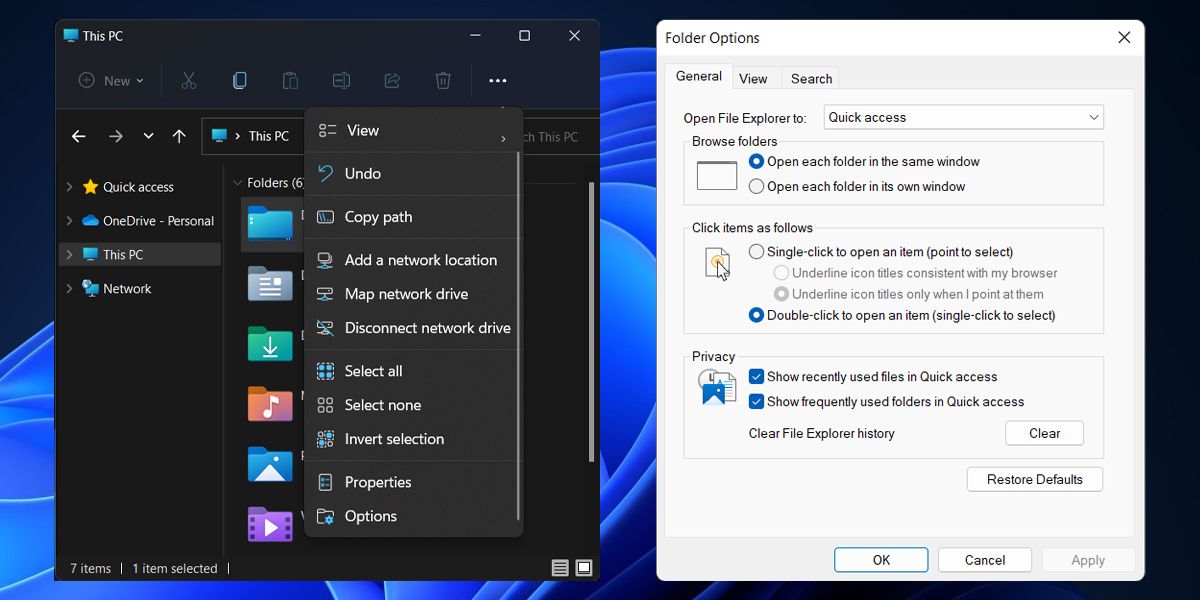Click the Rename icon in the toolbar
The height and width of the screenshot is (600, 1200).
point(341,80)
